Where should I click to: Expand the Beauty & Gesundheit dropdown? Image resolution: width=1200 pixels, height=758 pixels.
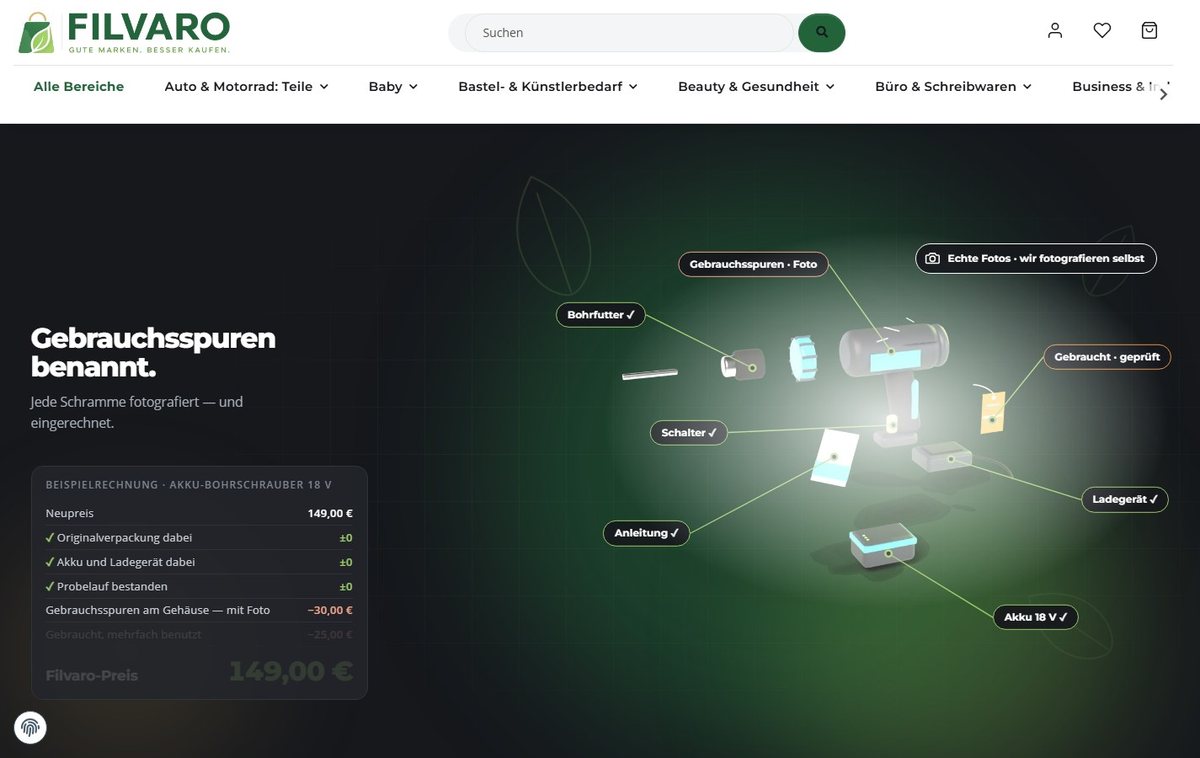756,87
